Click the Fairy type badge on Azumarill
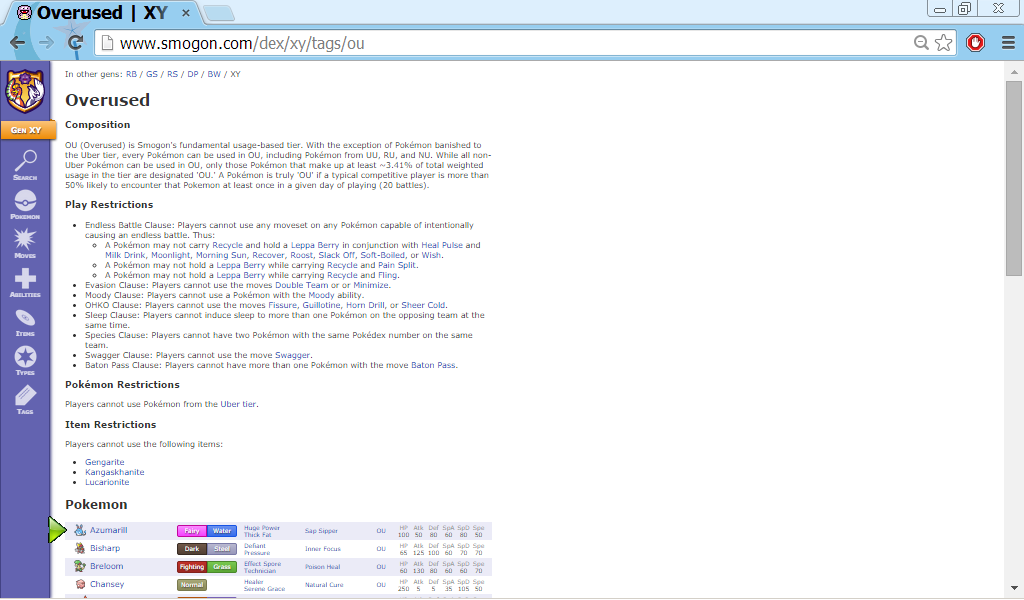Image resolution: width=1024 pixels, height=600 pixels. [192, 531]
